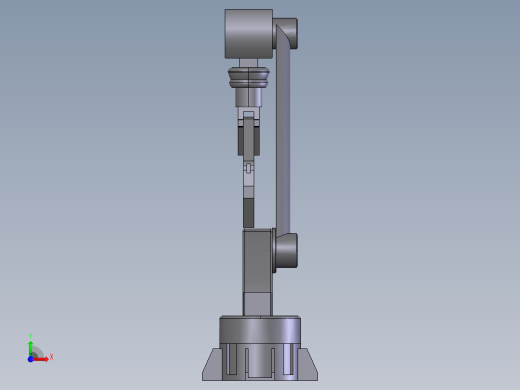Select the large cylinder at the arm's top
Image resolution: width=520 pixels, height=390 pixels.
[249, 34]
